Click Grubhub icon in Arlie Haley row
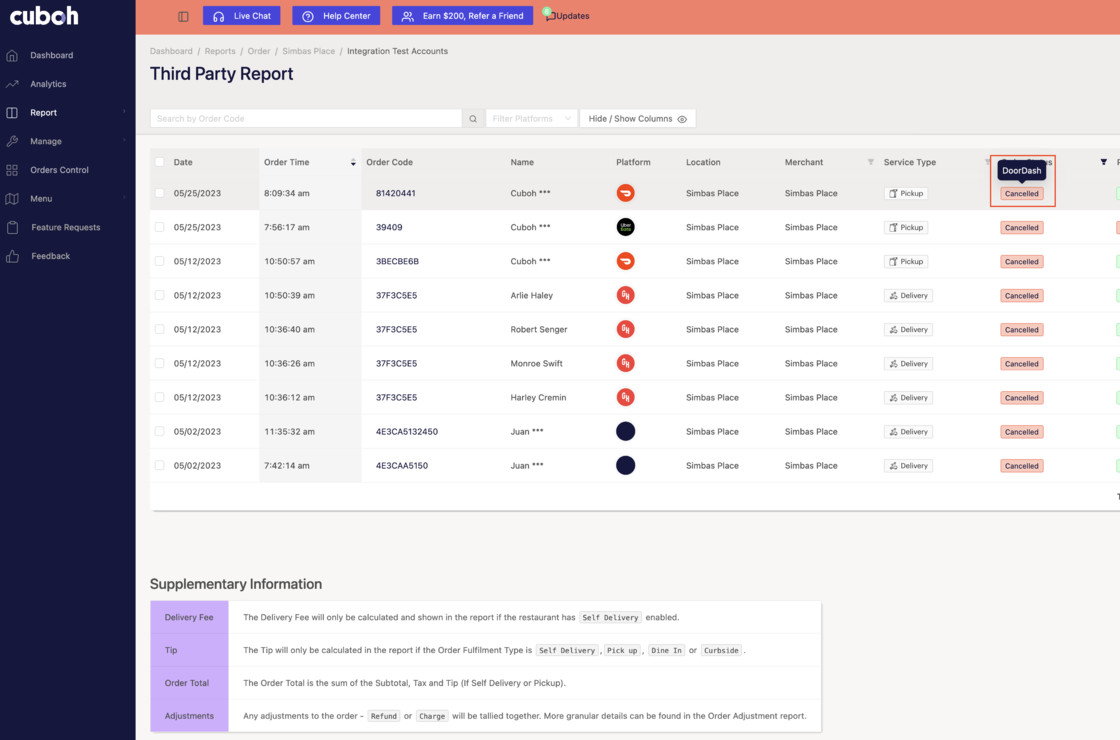Viewport: 1120px width, 740px height. (625, 295)
